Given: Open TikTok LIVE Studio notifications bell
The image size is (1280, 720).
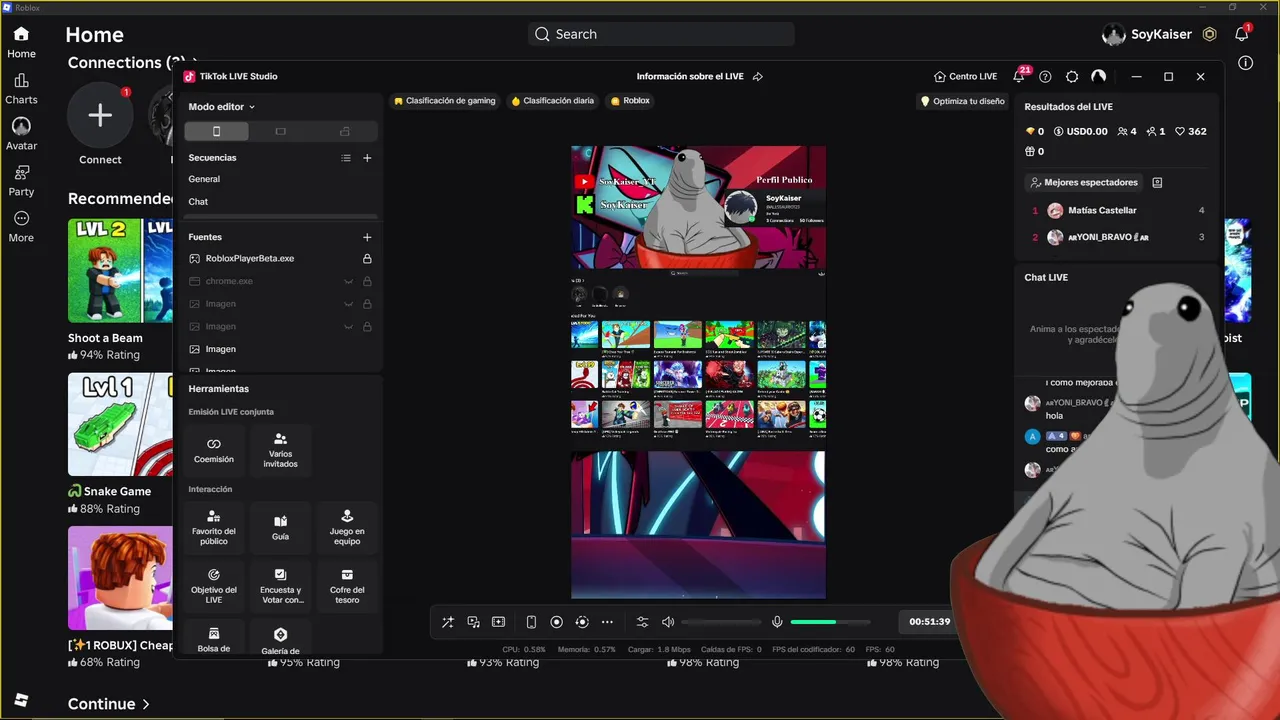Looking at the screenshot, I should pyautogui.click(x=1019, y=76).
